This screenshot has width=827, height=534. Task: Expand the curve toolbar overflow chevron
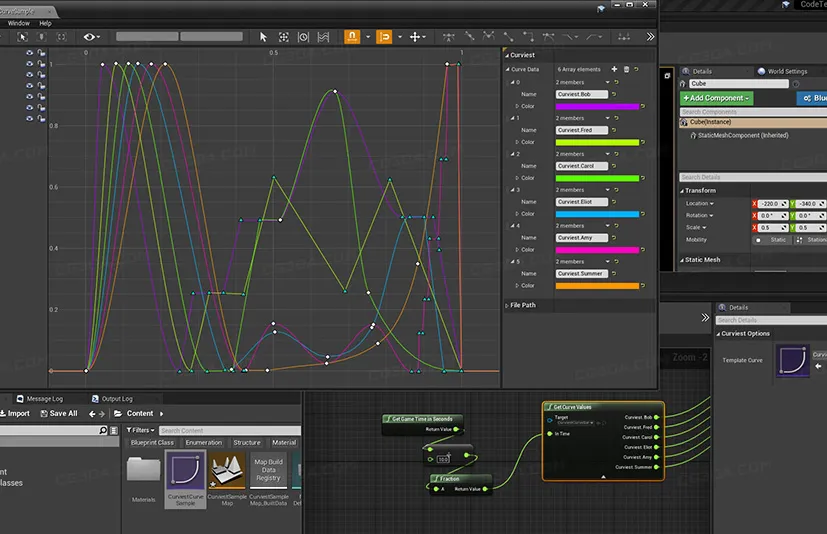(x=650, y=36)
